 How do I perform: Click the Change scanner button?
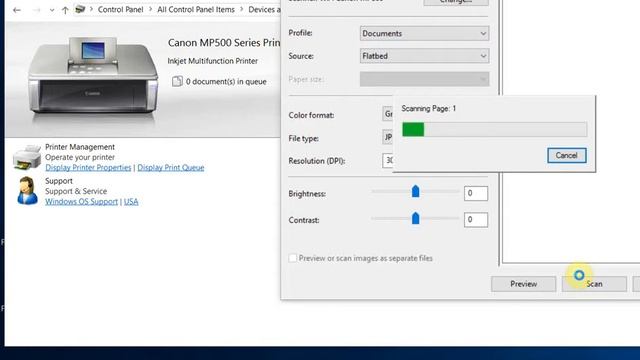click(x=456, y=2)
